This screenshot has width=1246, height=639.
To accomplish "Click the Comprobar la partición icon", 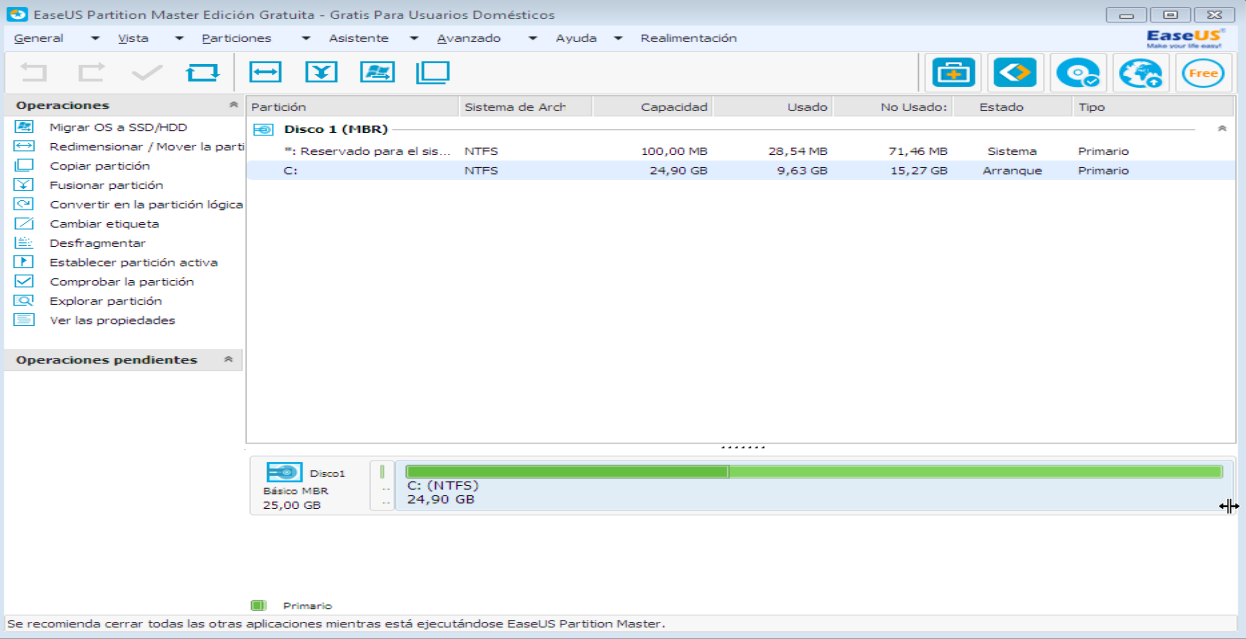I will coord(24,282).
